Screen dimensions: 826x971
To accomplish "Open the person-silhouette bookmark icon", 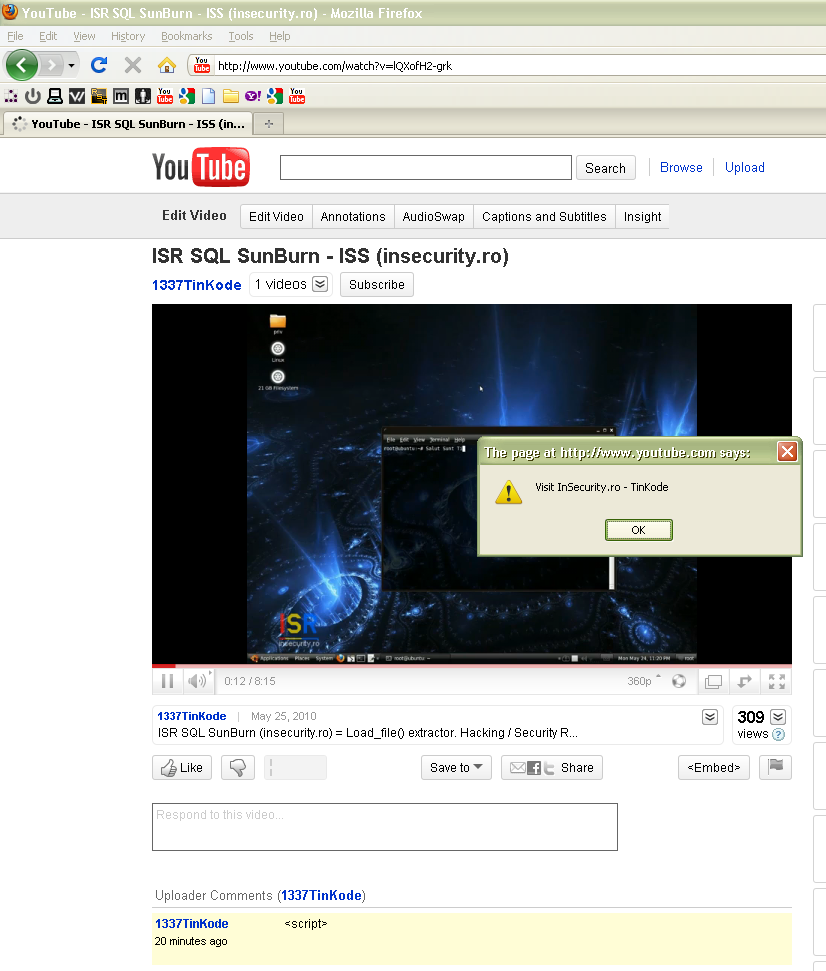I will click(x=143, y=96).
